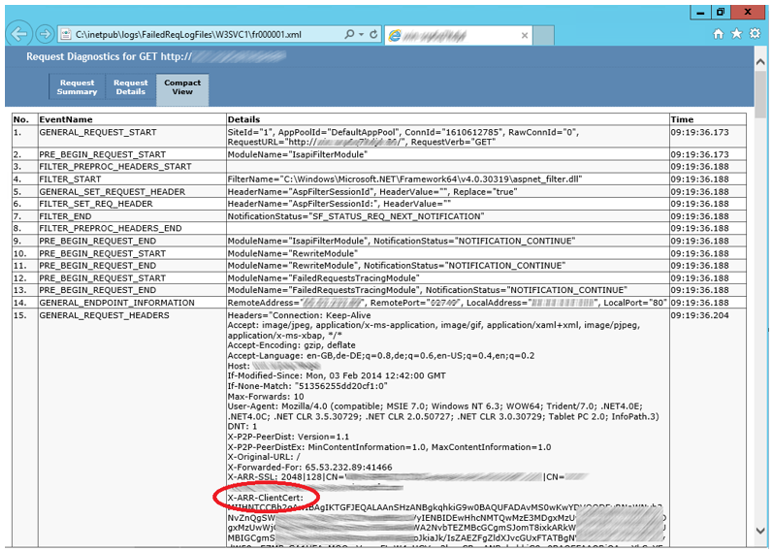Click the X-Forwarded-For header line
Screen dimensions: 774x552
(x=310, y=467)
